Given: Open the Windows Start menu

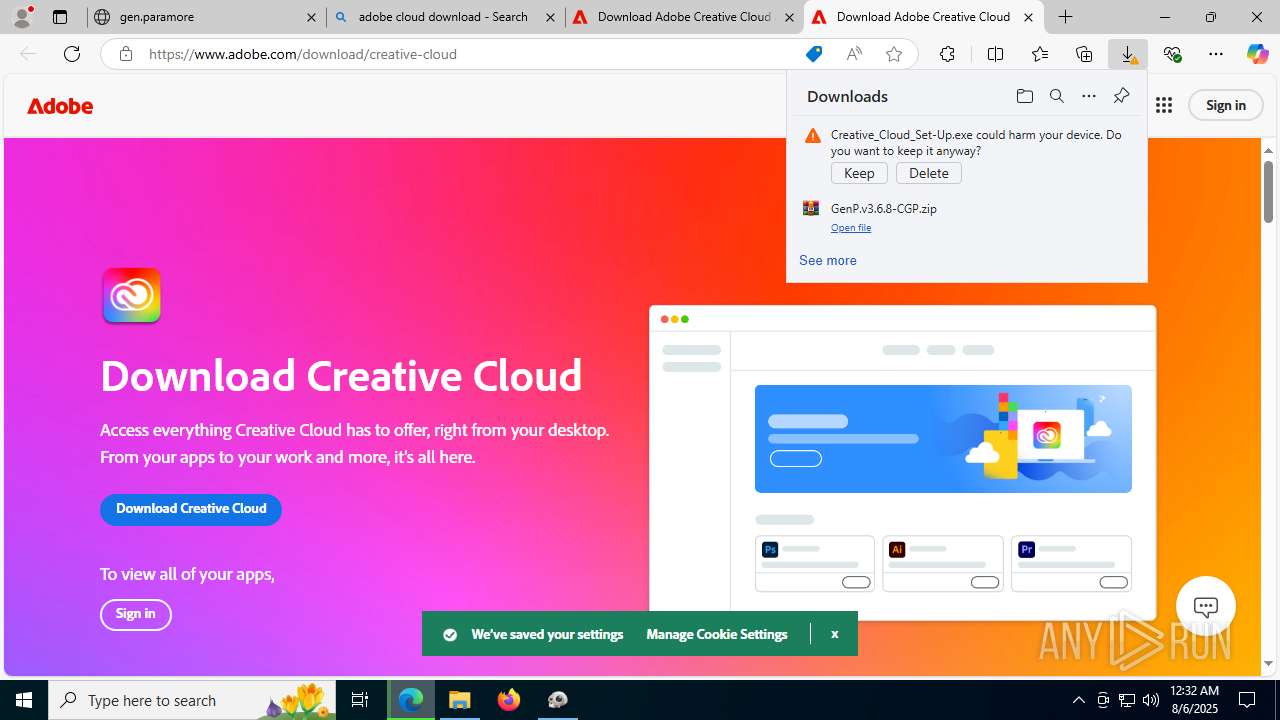Looking at the screenshot, I should click(24, 700).
